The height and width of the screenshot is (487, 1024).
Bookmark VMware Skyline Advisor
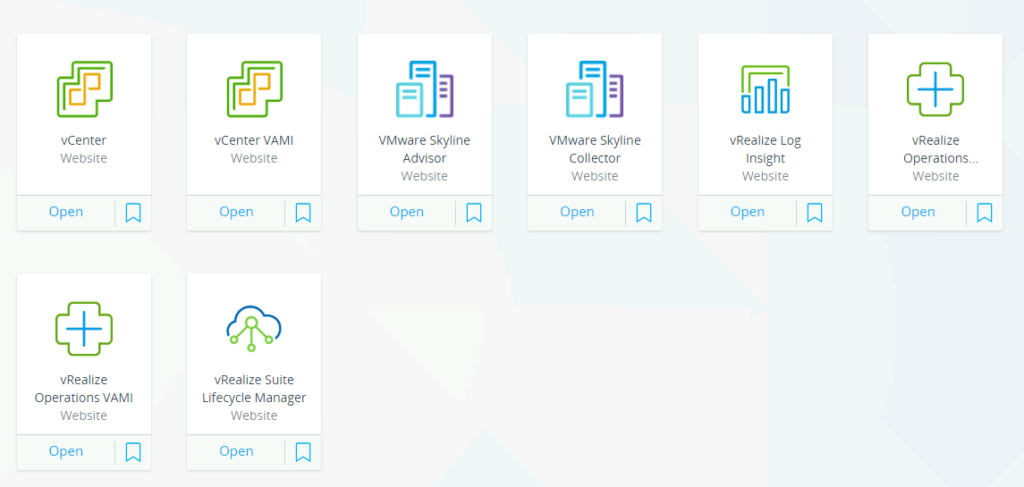point(473,213)
